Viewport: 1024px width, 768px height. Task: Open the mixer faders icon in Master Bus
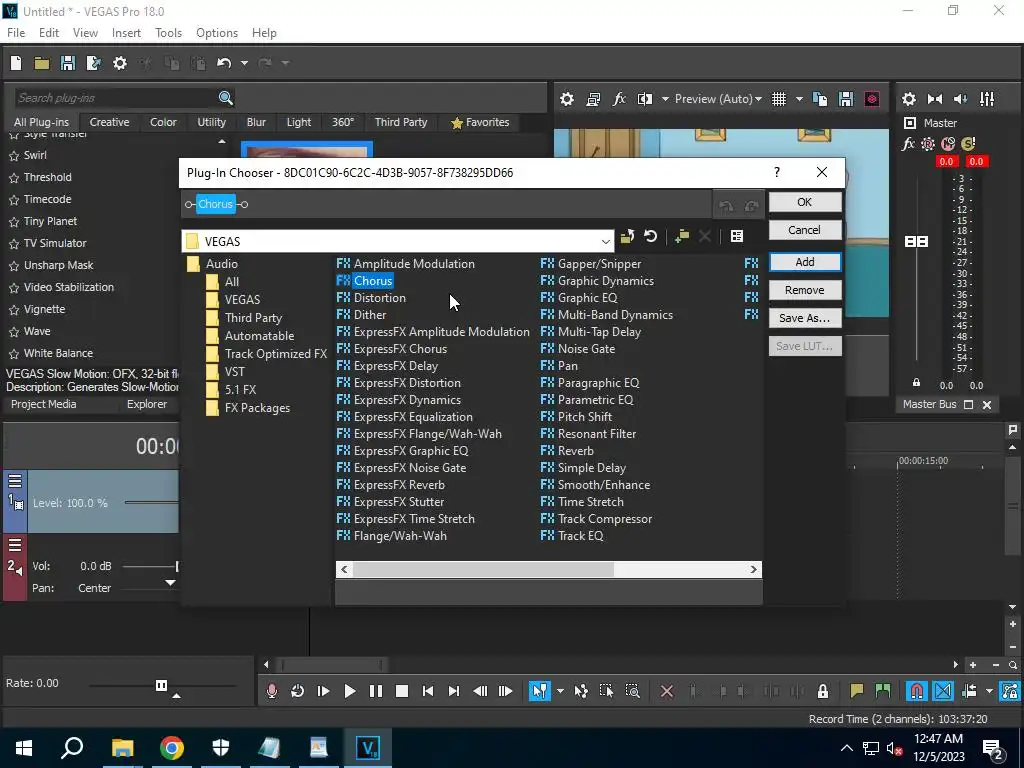[x=987, y=99]
